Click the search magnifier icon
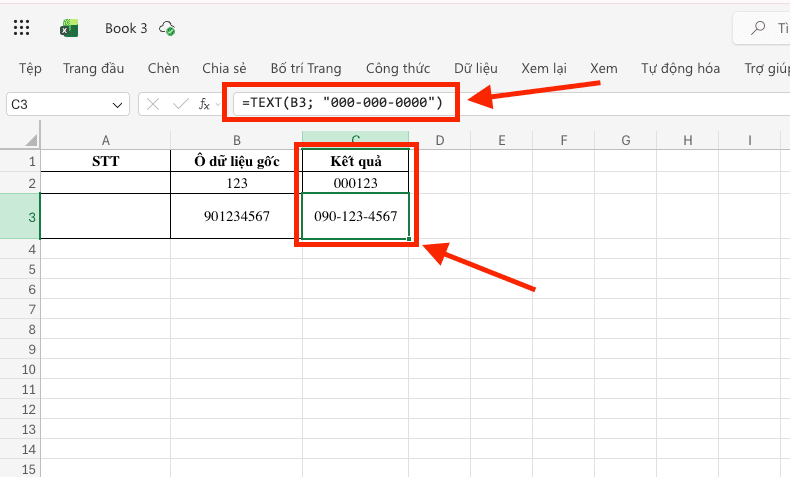790x477 pixels. click(x=758, y=28)
